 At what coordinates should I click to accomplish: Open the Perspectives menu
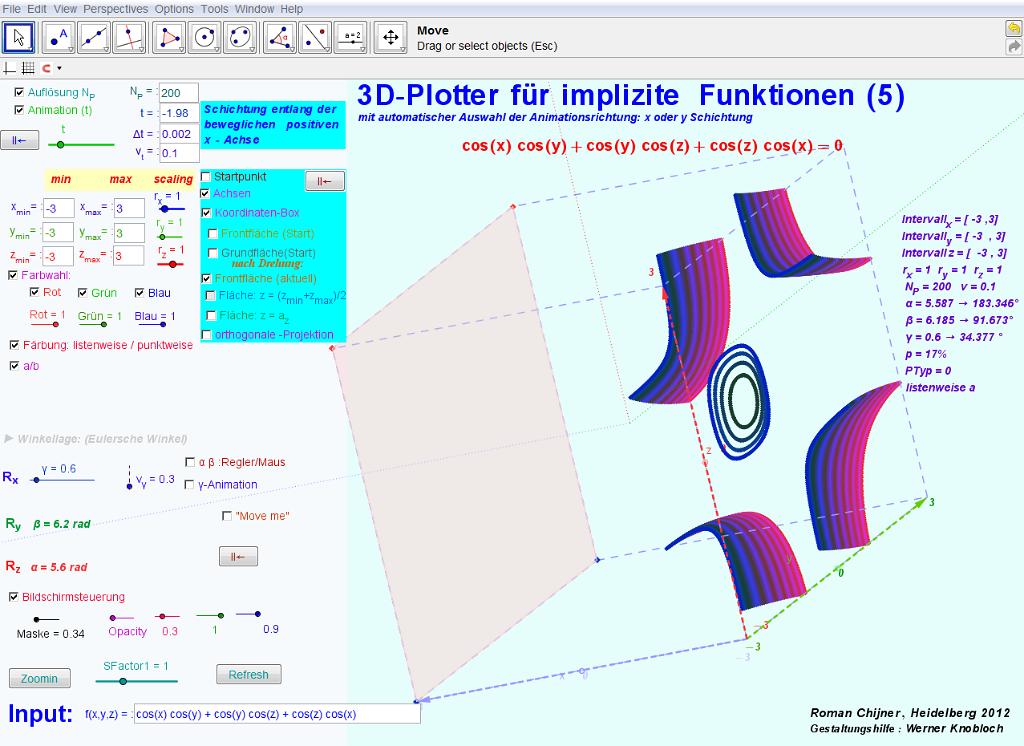tap(115, 8)
